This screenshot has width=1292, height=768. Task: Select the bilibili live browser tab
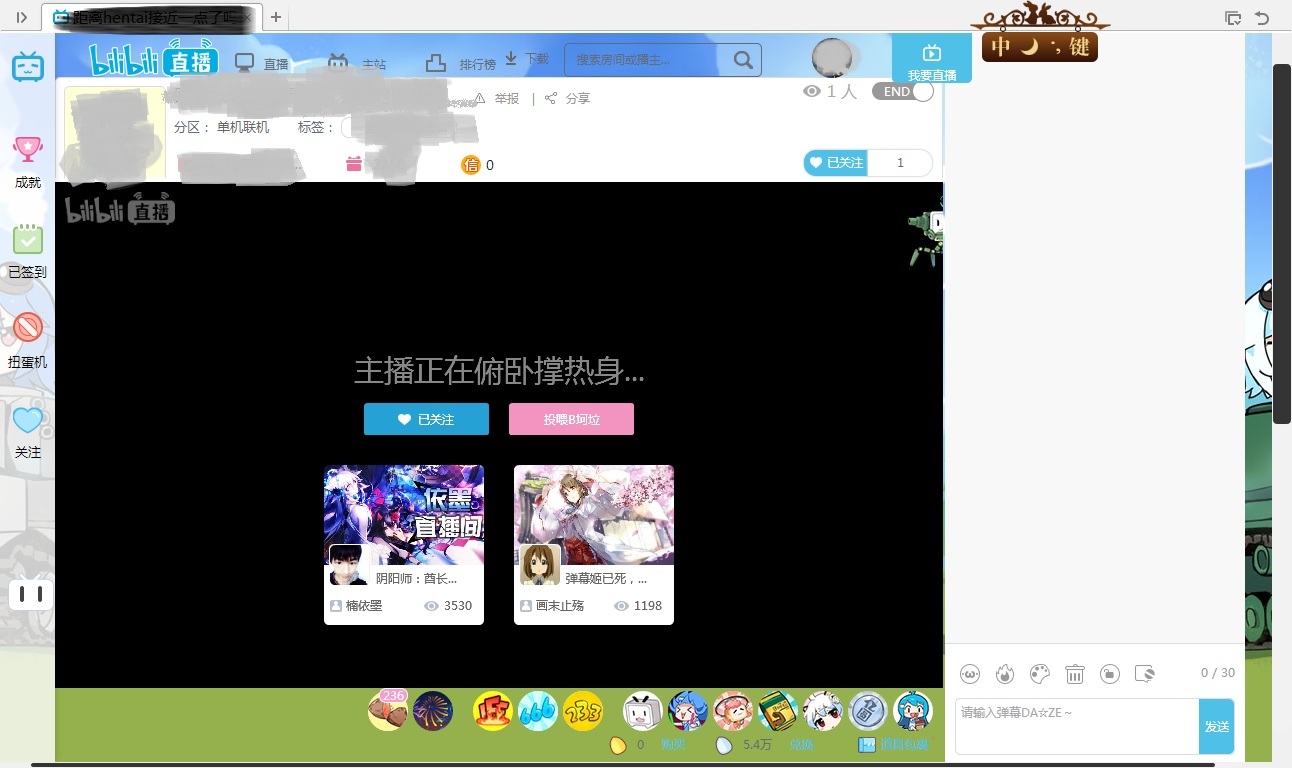pyautogui.click(x=152, y=17)
